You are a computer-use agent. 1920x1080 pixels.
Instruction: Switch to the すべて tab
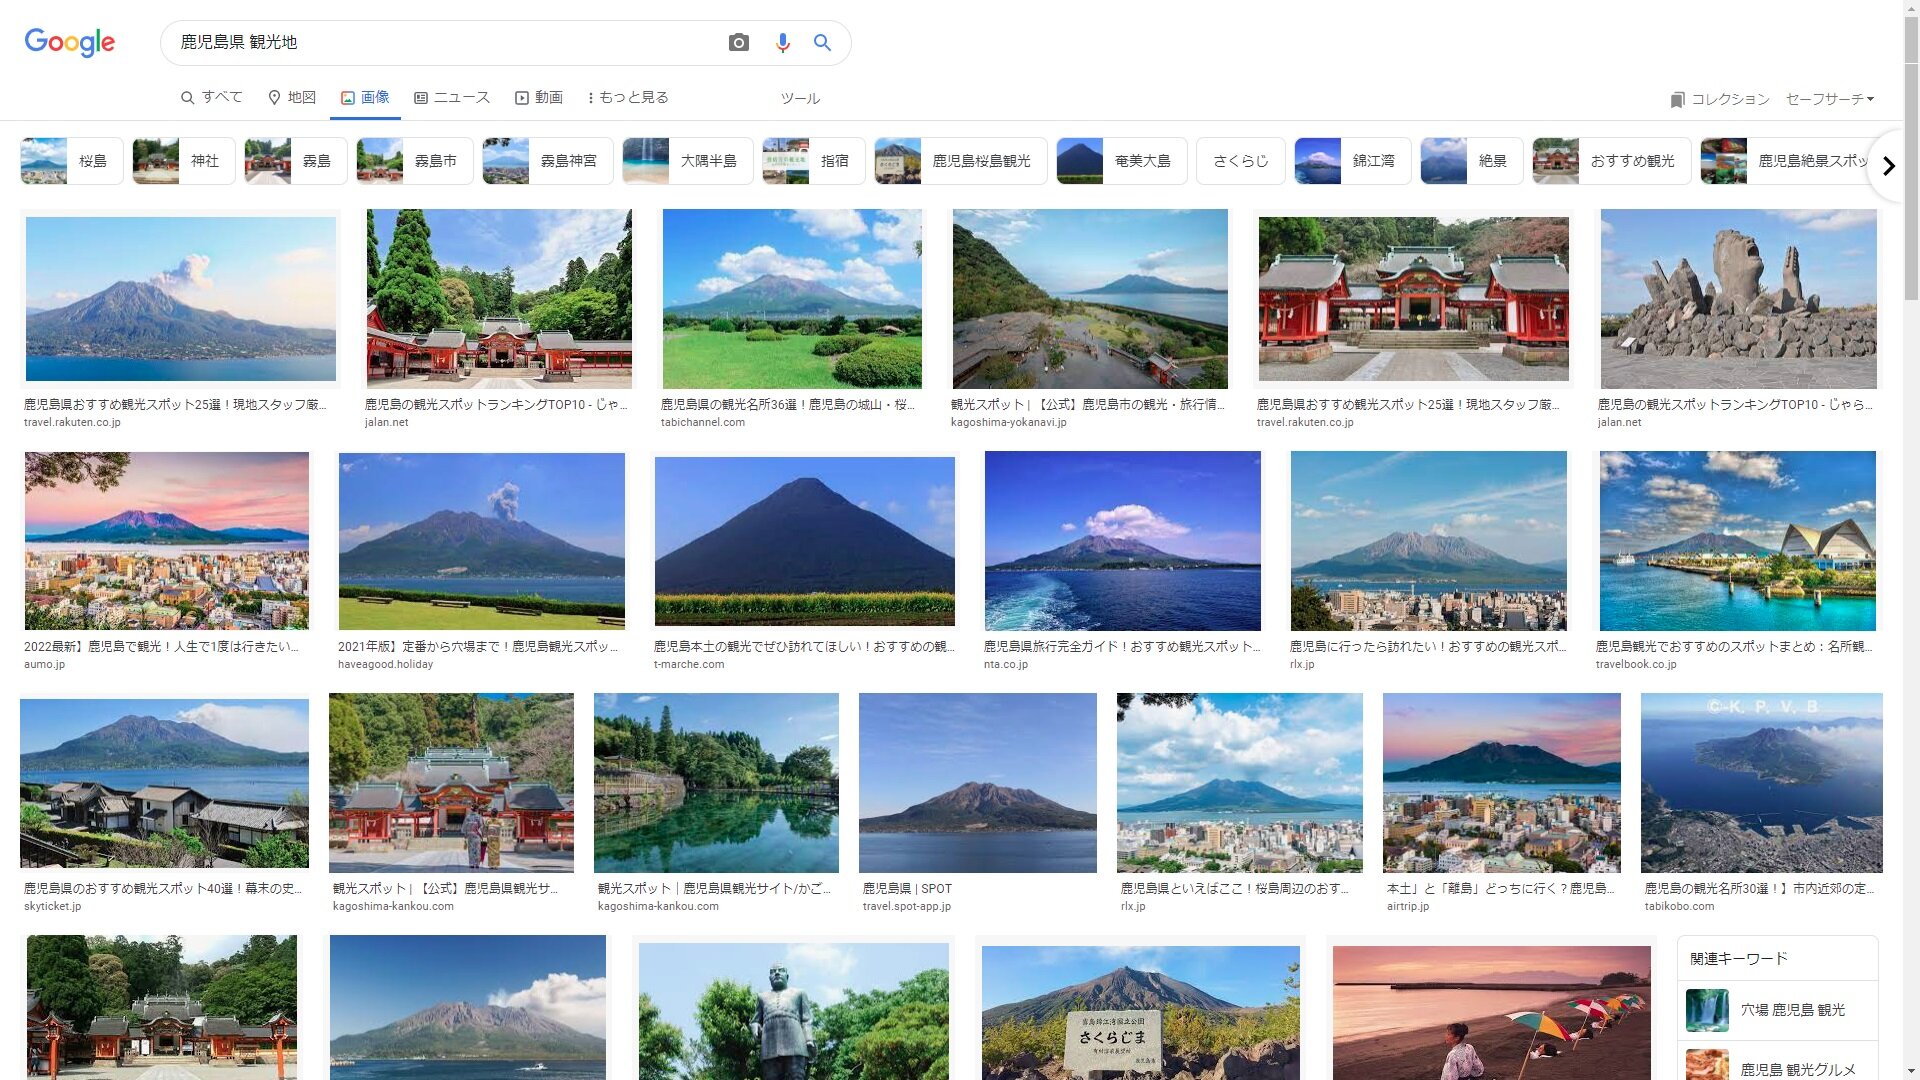click(x=212, y=97)
